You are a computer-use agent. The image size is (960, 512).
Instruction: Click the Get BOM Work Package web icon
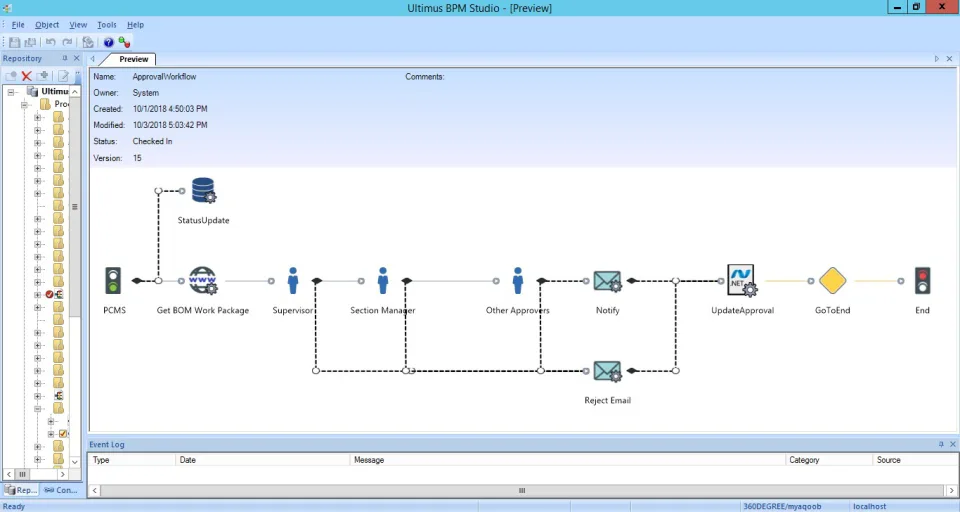(x=203, y=280)
